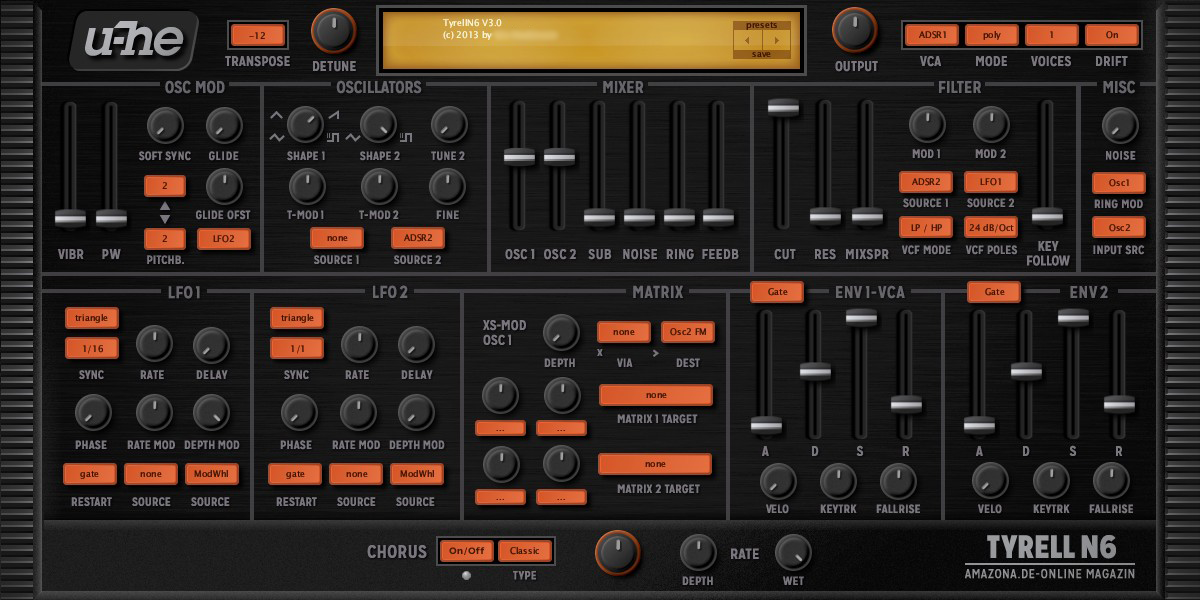Toggle the Chorus On/Off switch
The image size is (1200, 600).
pyautogui.click(x=466, y=551)
